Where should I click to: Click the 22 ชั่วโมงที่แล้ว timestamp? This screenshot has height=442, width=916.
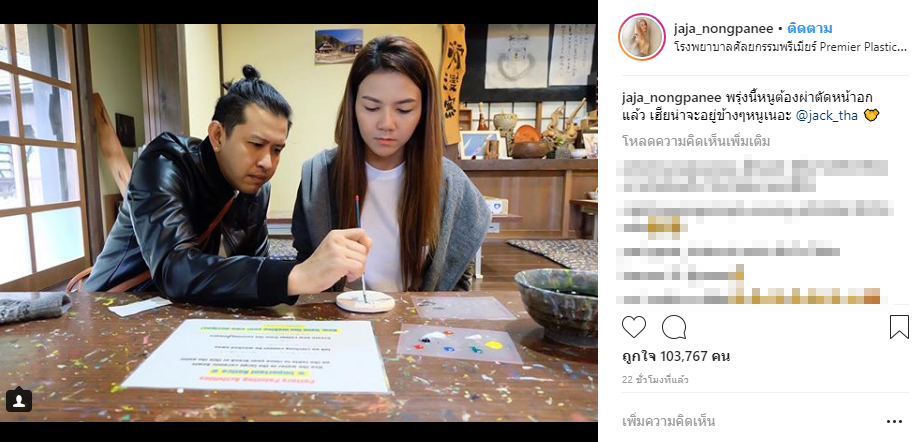click(655, 380)
